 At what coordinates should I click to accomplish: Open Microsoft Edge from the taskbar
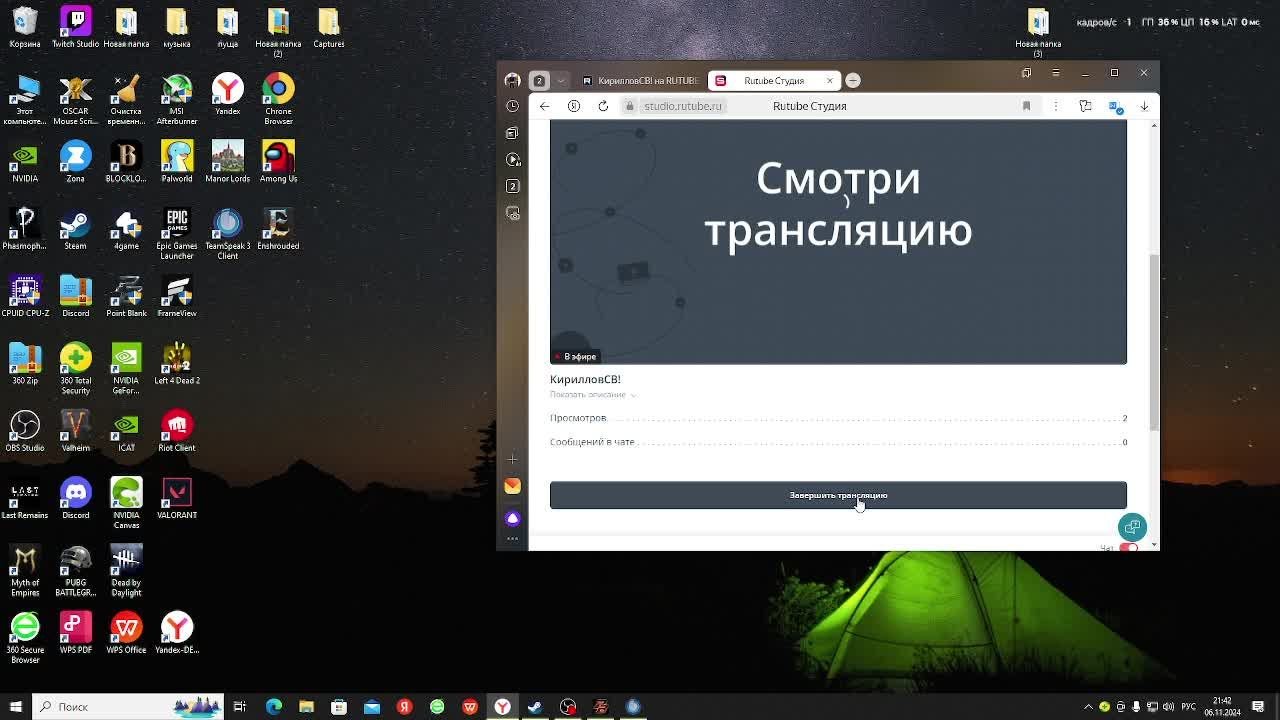[x=273, y=707]
